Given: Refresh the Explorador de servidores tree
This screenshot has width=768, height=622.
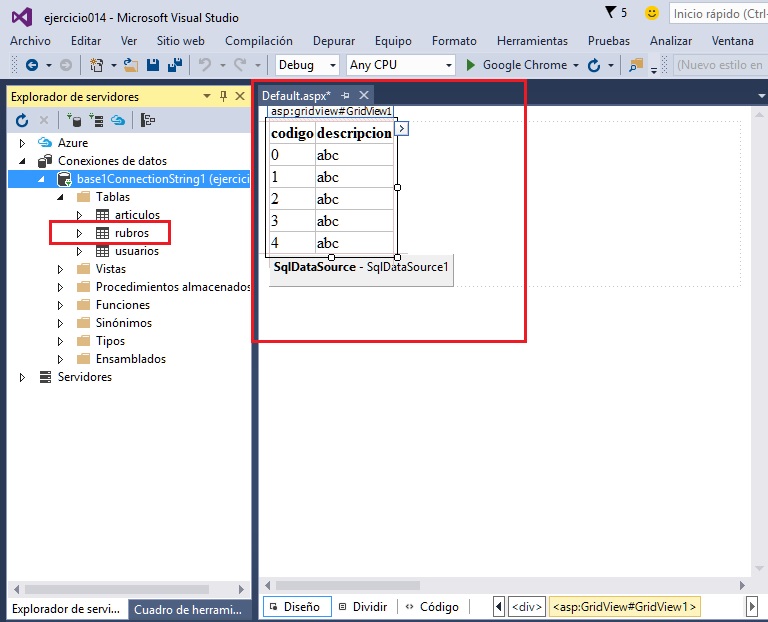Looking at the screenshot, I should [x=22, y=120].
